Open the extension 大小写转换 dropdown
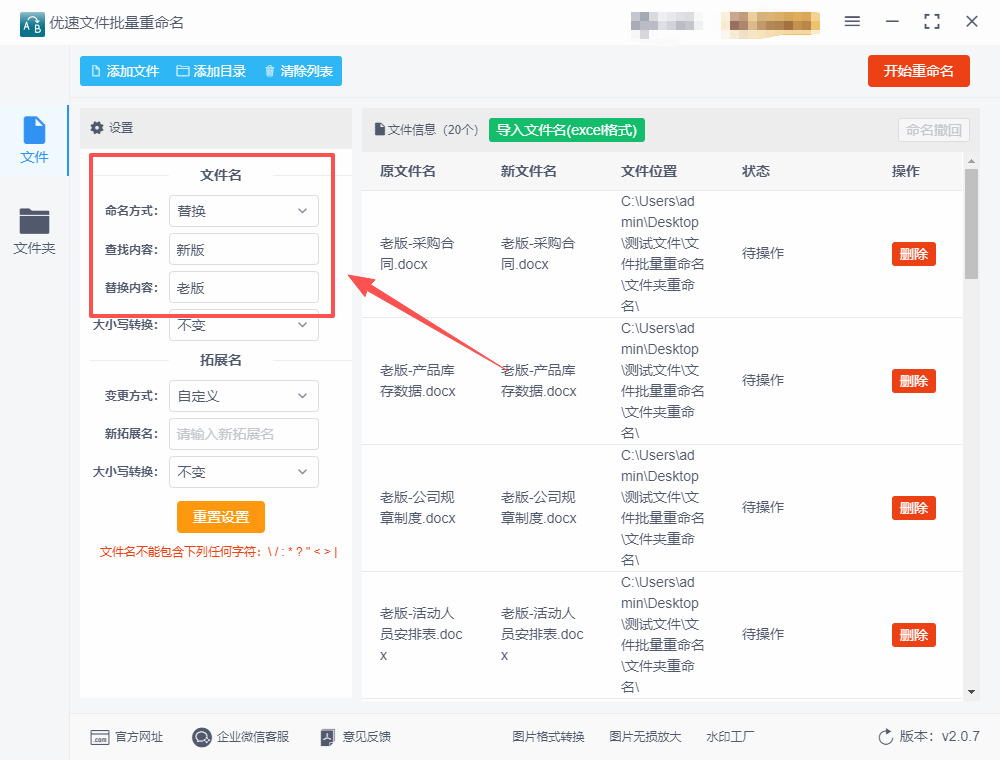Image resolution: width=1000 pixels, height=760 pixels. 244,472
